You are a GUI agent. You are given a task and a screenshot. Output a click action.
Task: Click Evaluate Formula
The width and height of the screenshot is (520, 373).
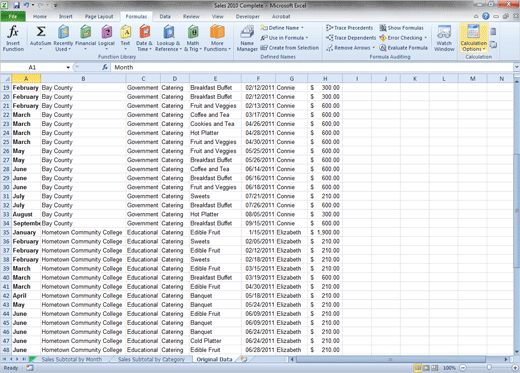pos(403,48)
